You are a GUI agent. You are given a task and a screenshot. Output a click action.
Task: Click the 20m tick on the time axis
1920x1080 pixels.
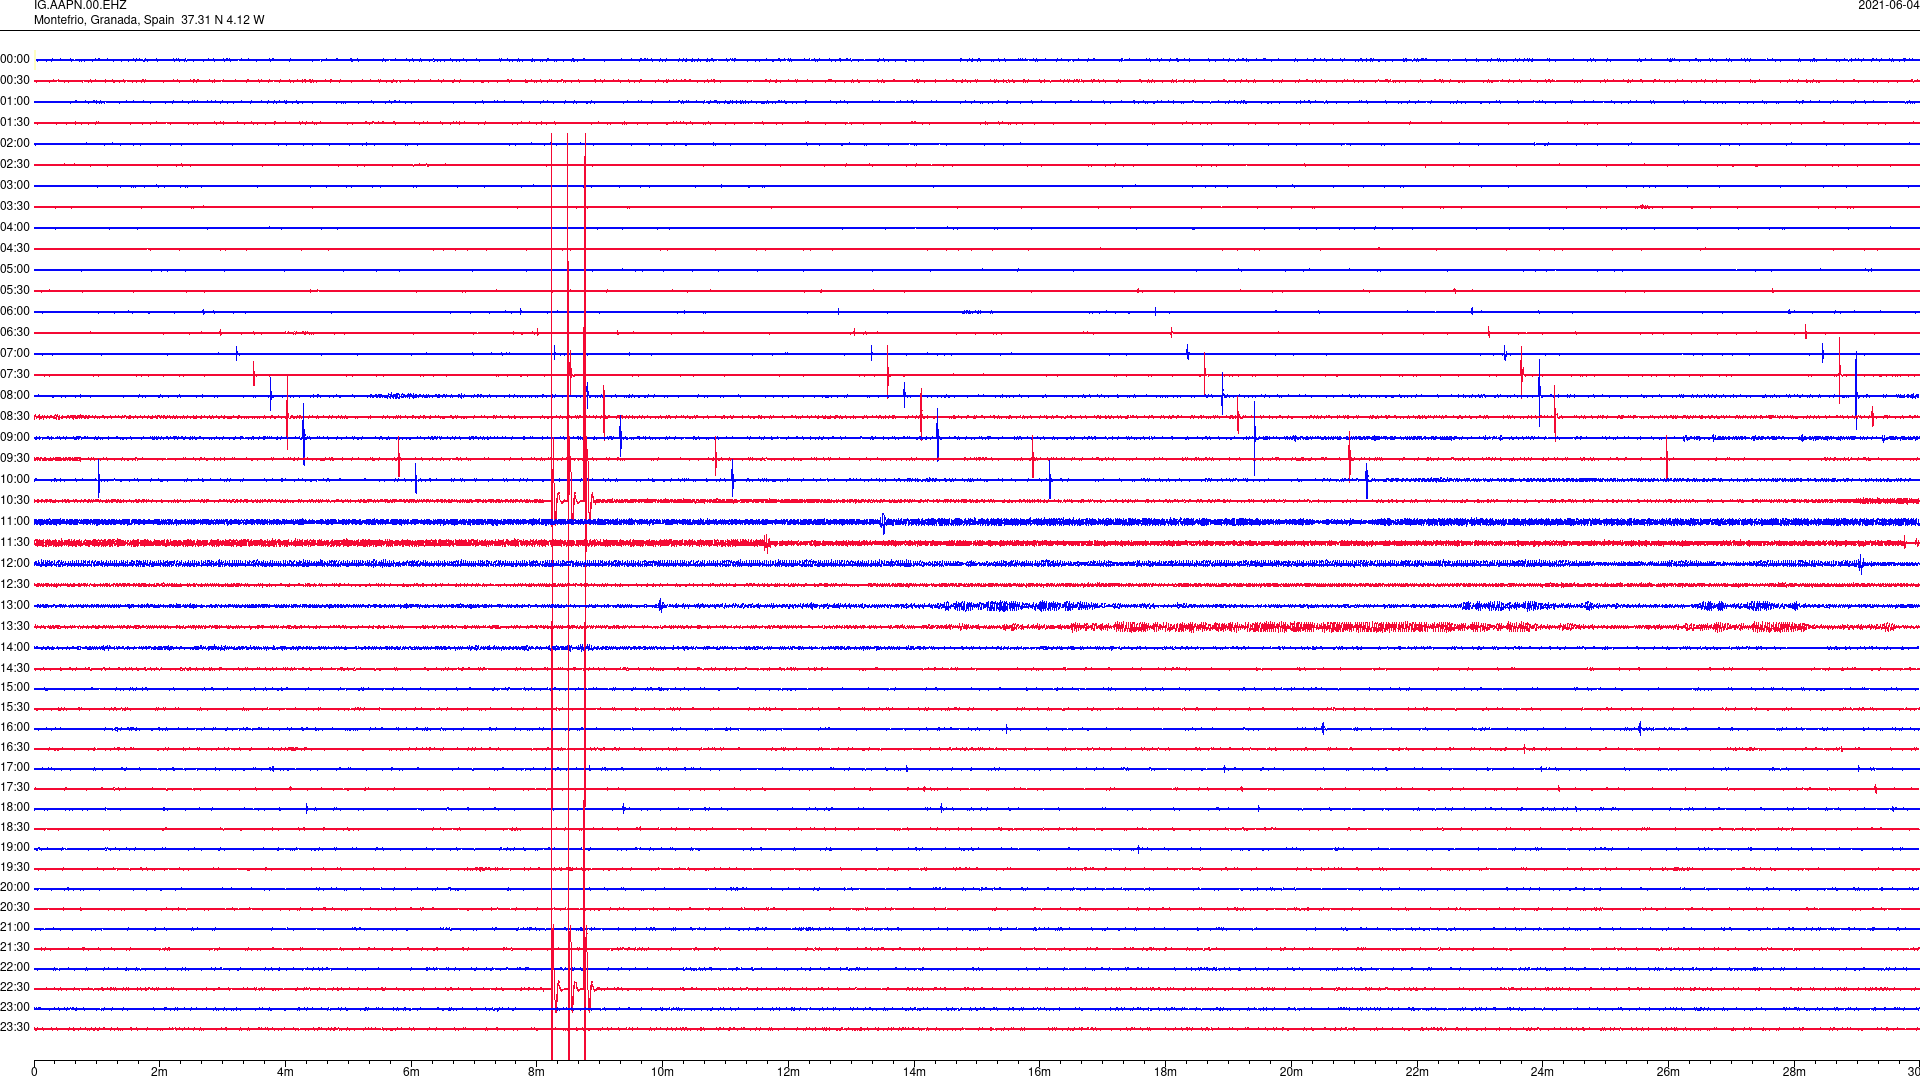1291,1072
